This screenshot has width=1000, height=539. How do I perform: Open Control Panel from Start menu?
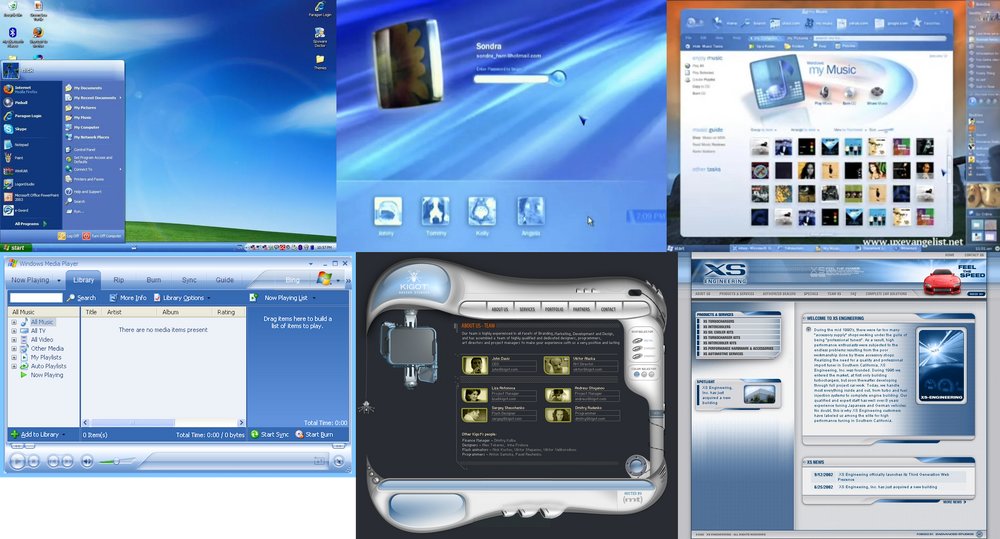[80, 150]
